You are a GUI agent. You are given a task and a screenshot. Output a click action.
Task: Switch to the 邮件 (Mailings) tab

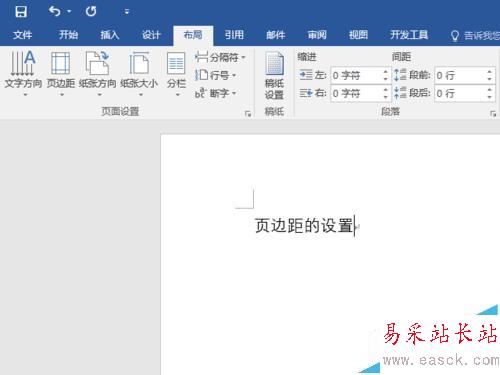tap(276, 35)
